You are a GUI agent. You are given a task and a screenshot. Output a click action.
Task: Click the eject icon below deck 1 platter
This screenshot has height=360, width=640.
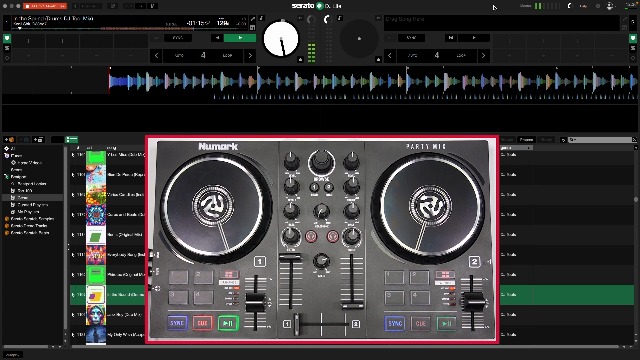[x=300, y=60]
